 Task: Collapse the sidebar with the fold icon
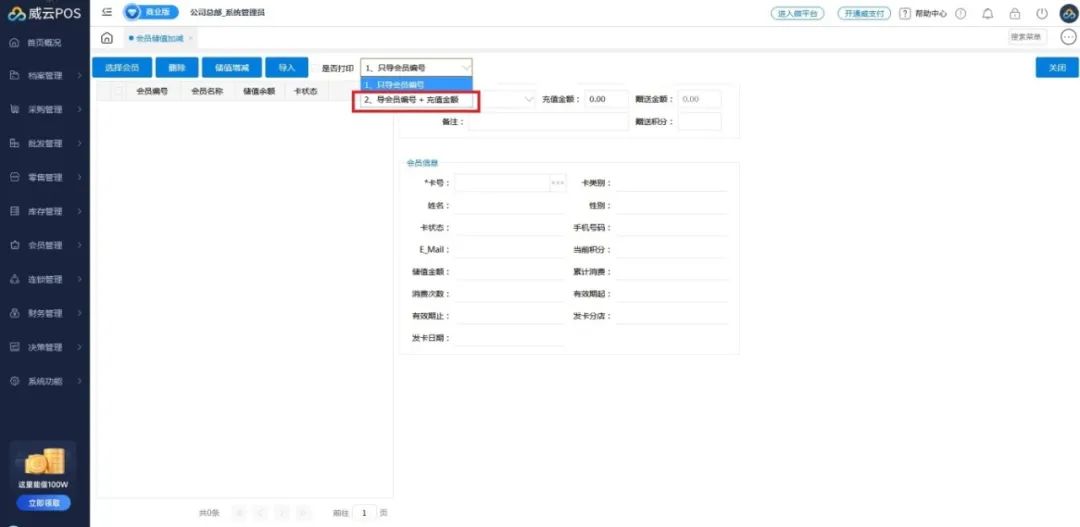tap(107, 13)
